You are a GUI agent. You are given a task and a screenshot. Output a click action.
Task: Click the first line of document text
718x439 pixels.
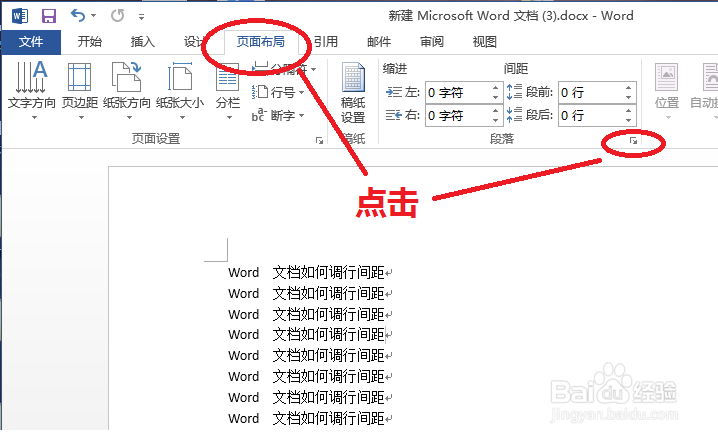[x=310, y=272]
